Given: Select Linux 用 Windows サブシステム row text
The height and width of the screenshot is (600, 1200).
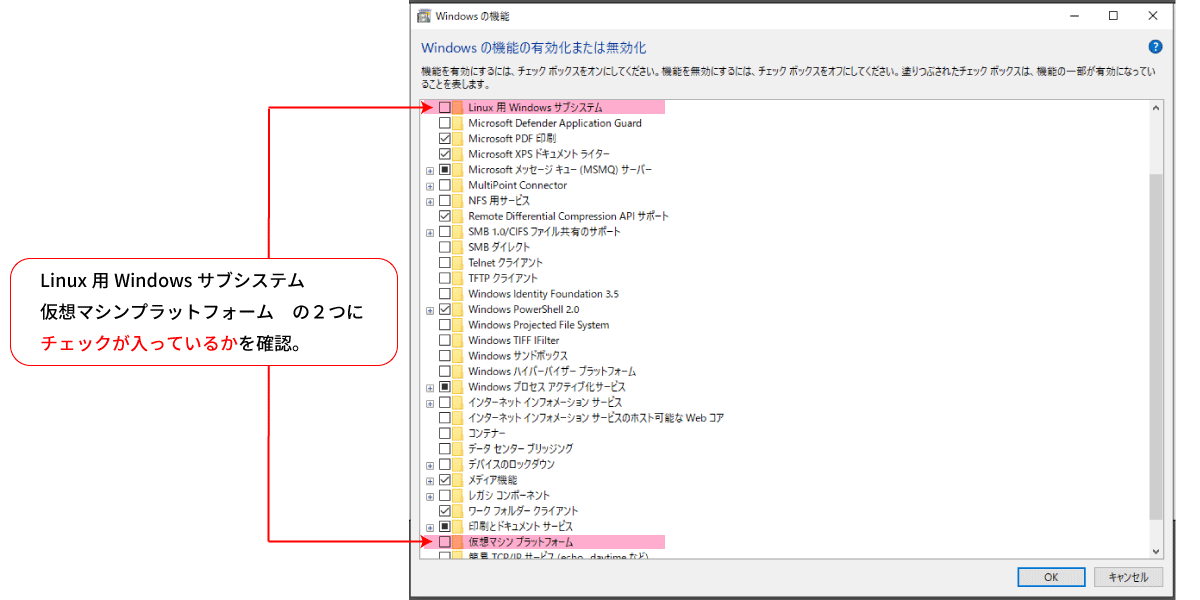Looking at the screenshot, I should pos(535,107).
